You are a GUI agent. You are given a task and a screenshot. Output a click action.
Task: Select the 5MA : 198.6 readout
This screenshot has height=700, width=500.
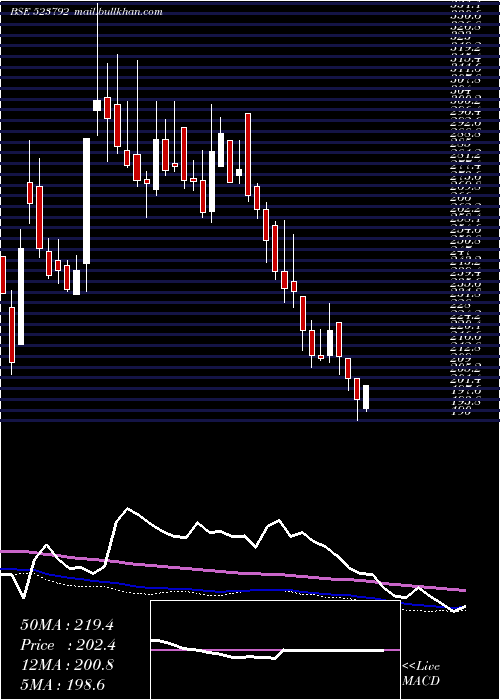click(x=63, y=685)
